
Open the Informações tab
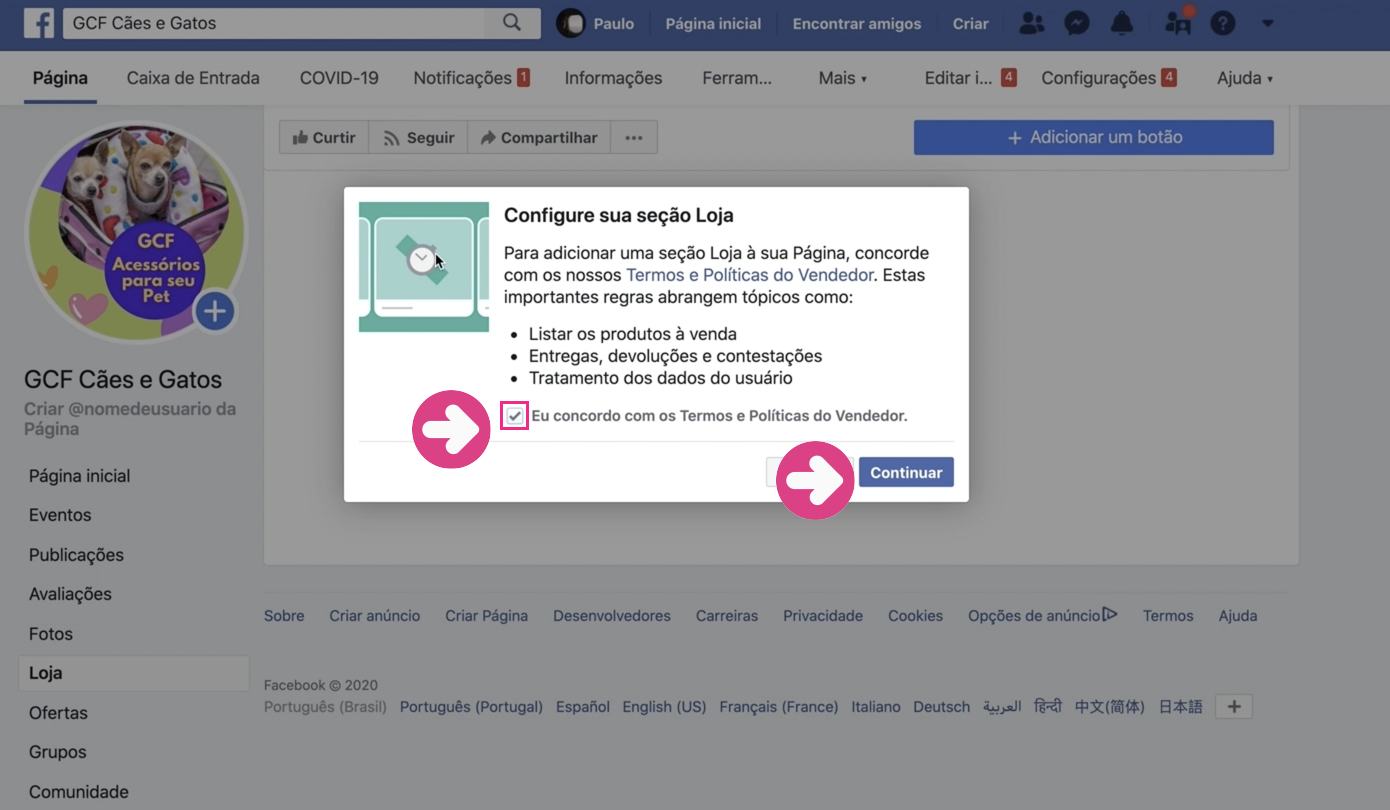point(613,78)
